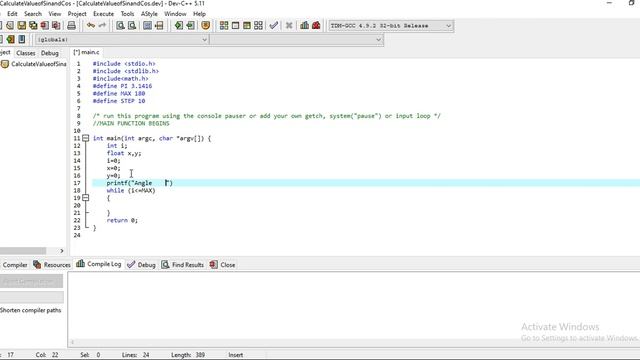Open the TDM-GCC compiler set dropdown
This screenshot has width=640, height=360.
tap(391, 26)
